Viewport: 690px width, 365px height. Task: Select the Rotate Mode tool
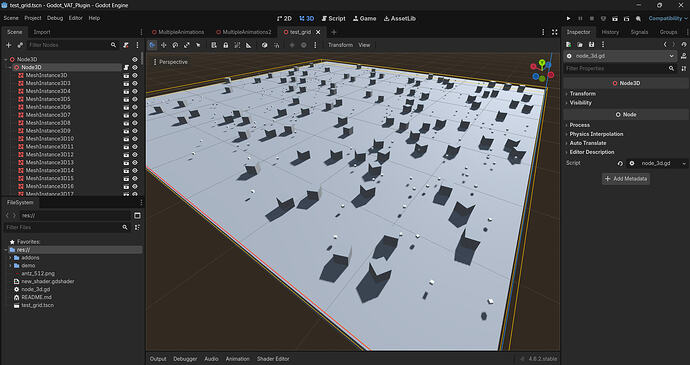175,45
